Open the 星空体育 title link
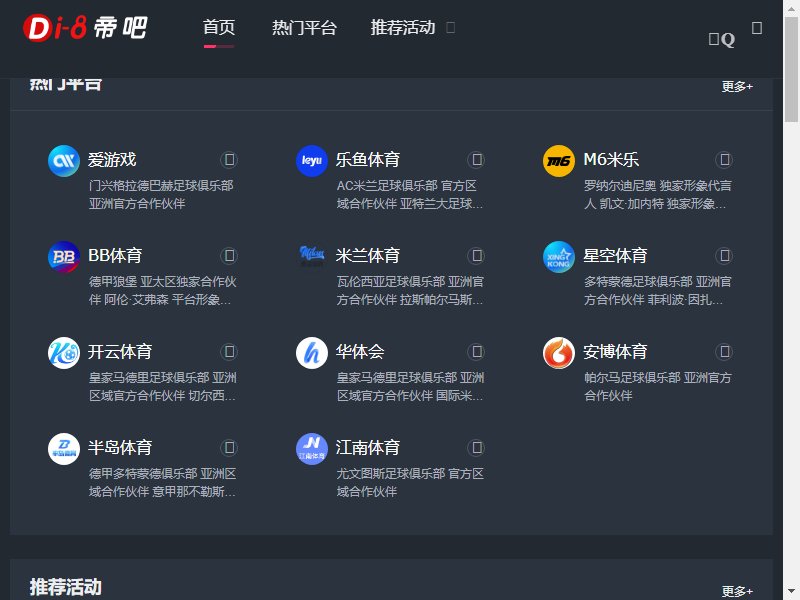This screenshot has width=800, height=600. pos(615,256)
